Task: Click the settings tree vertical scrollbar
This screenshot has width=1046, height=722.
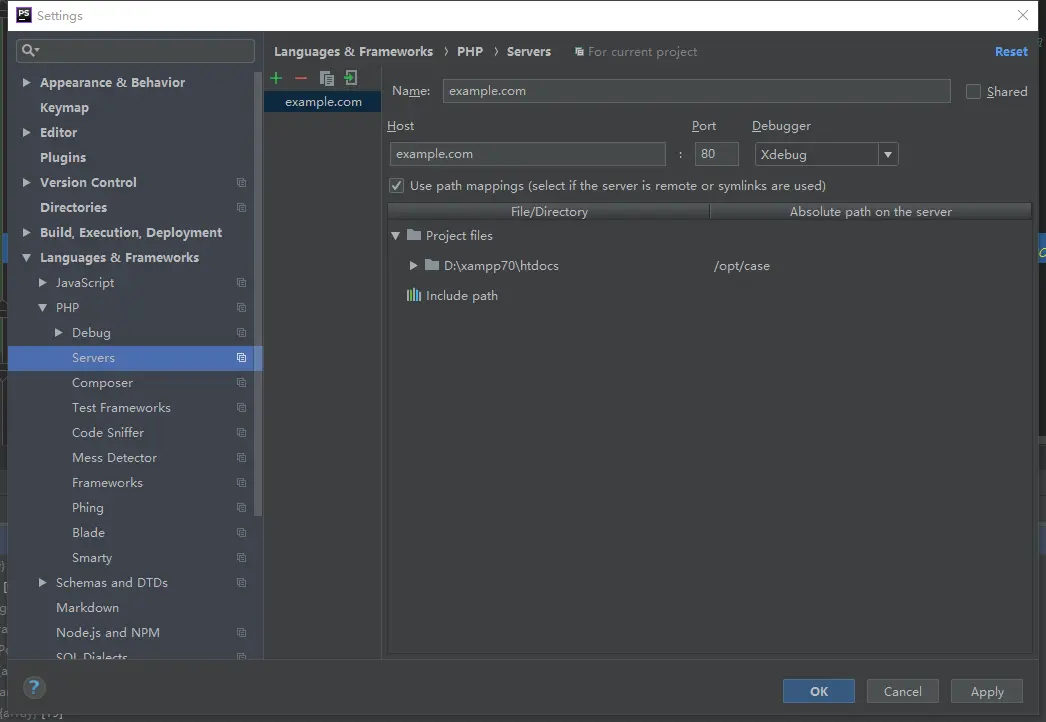Action: point(257,294)
